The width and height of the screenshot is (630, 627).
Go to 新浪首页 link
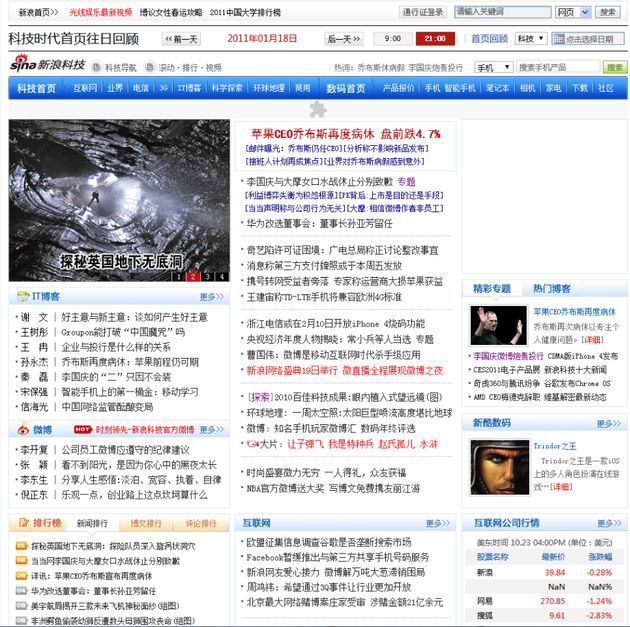[39, 12]
